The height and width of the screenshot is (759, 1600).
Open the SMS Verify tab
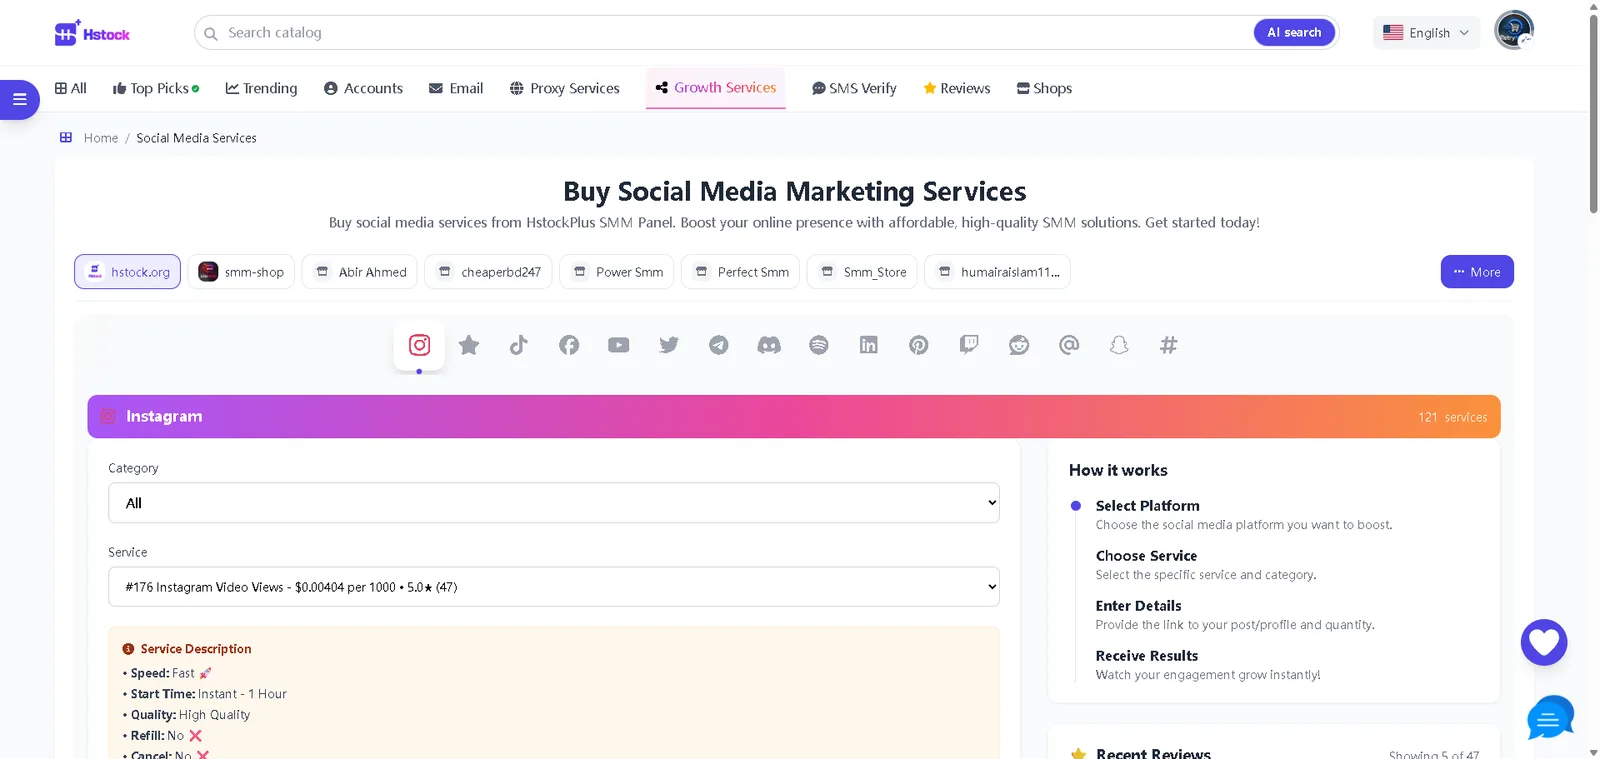coord(854,88)
